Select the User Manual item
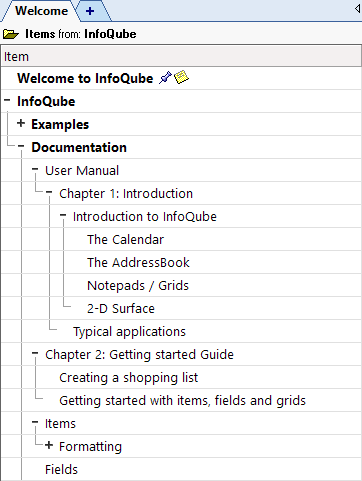This screenshot has width=362, height=481. tap(82, 170)
